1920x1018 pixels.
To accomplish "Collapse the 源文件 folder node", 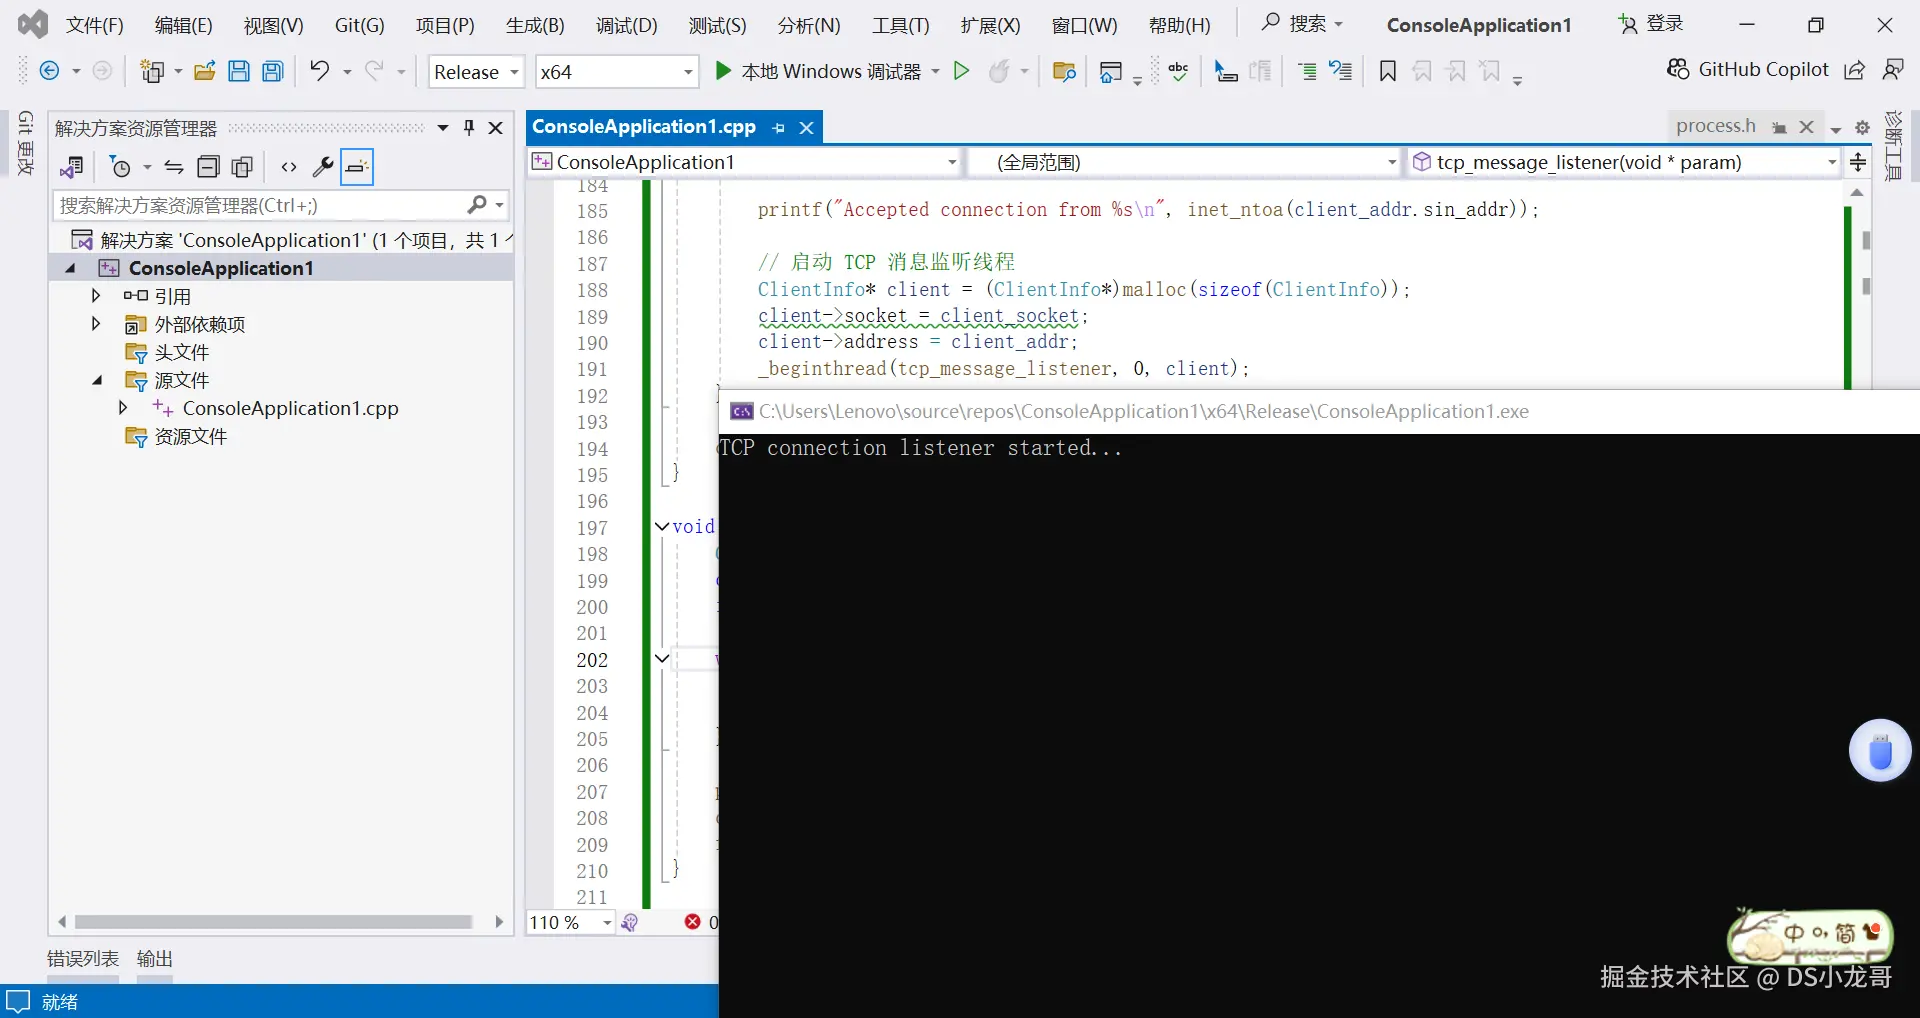I will pyautogui.click(x=96, y=380).
